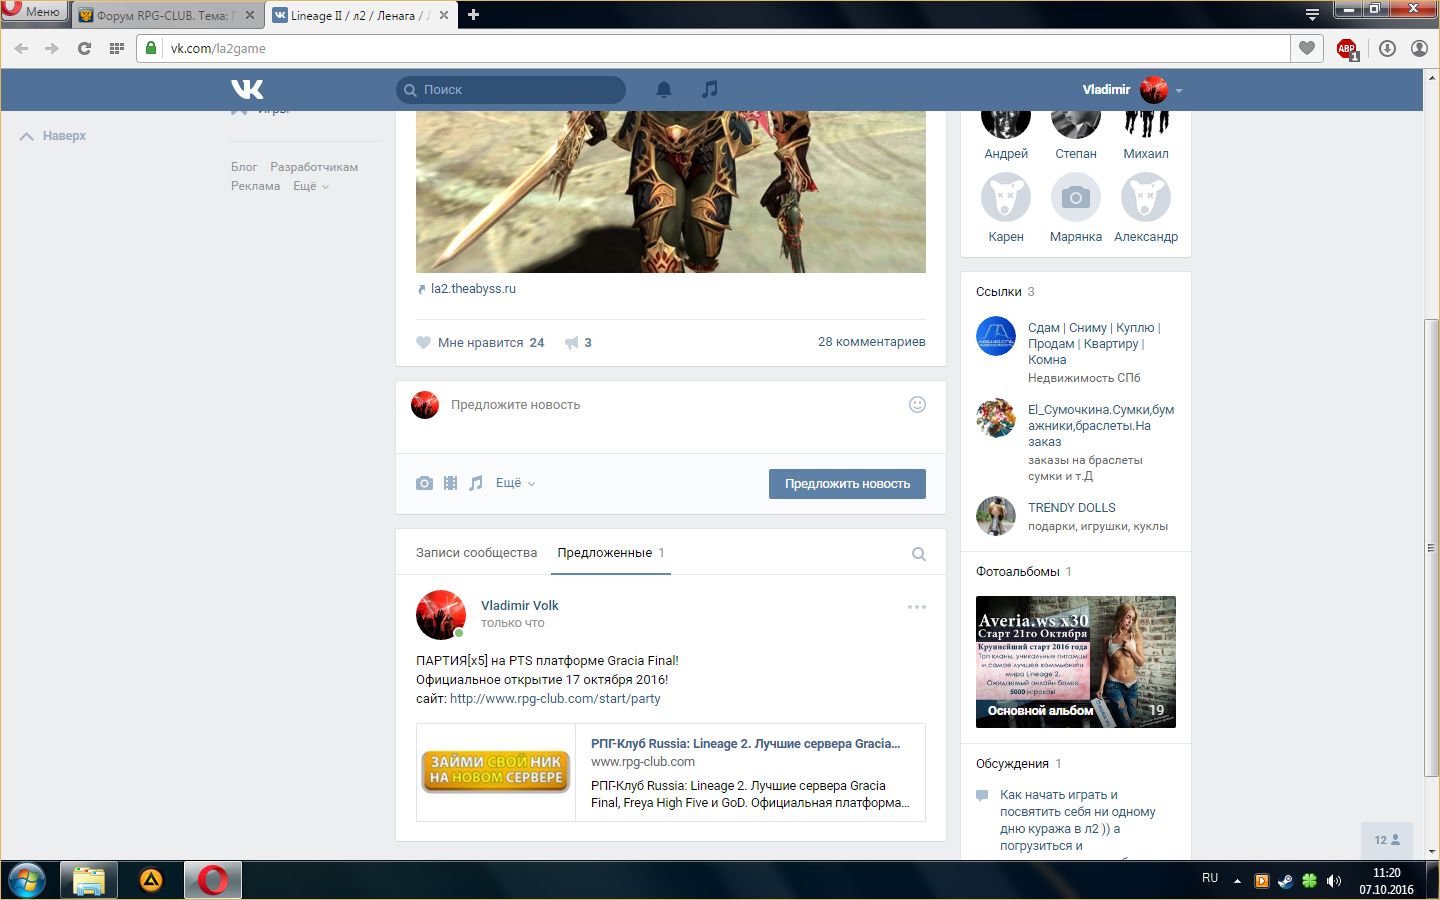
Task: Click the share megaphone icon
Action: [572, 343]
